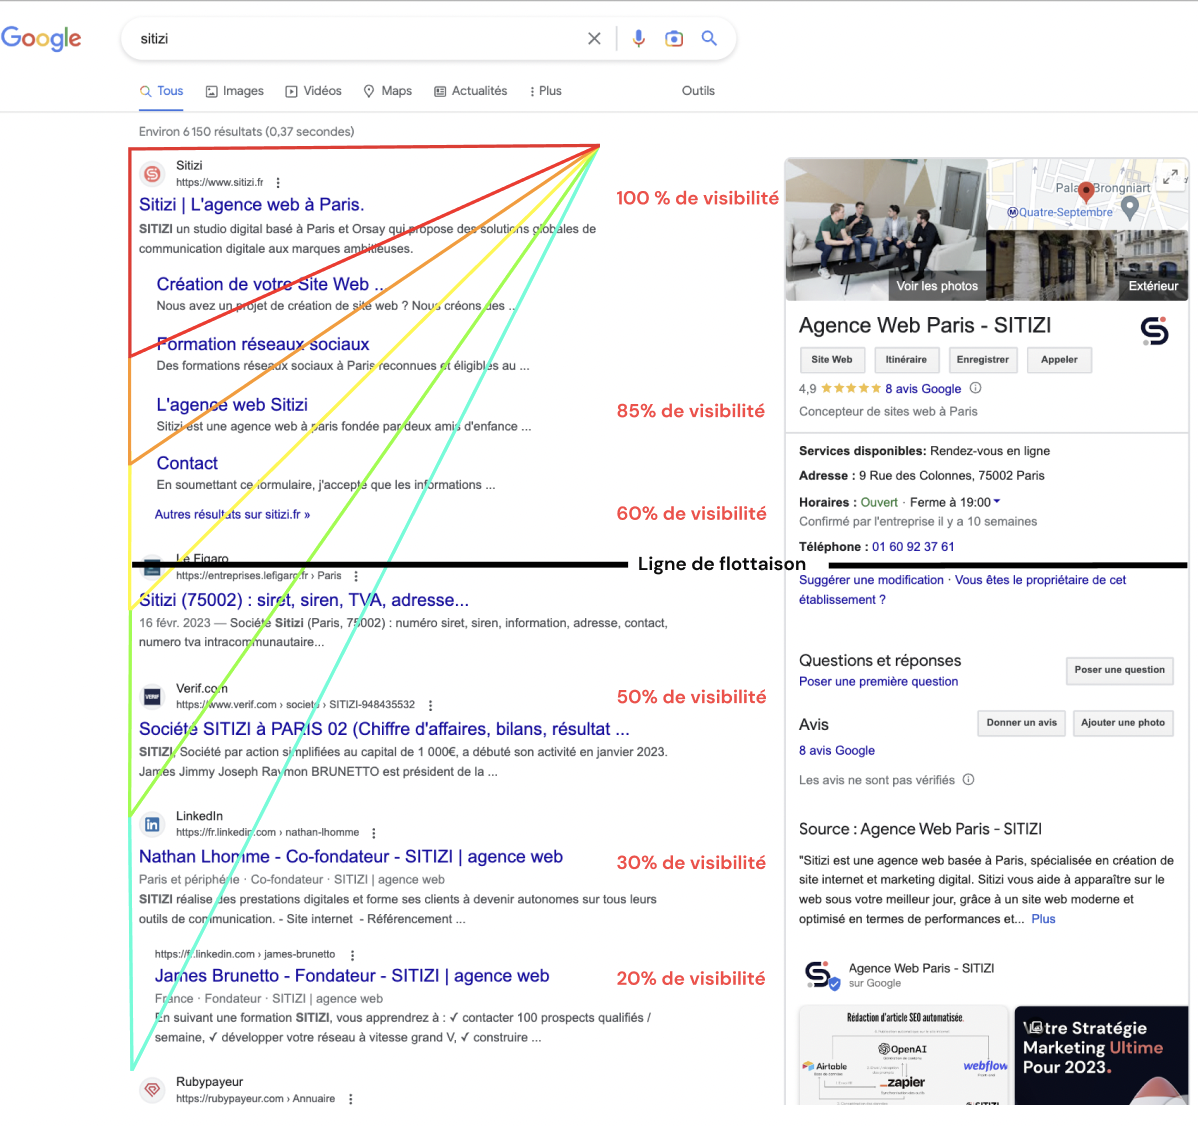Click info icon beside 'Les avis ne sont pas vérifiés'
Screen dimensions: 1198x1126
969,780
